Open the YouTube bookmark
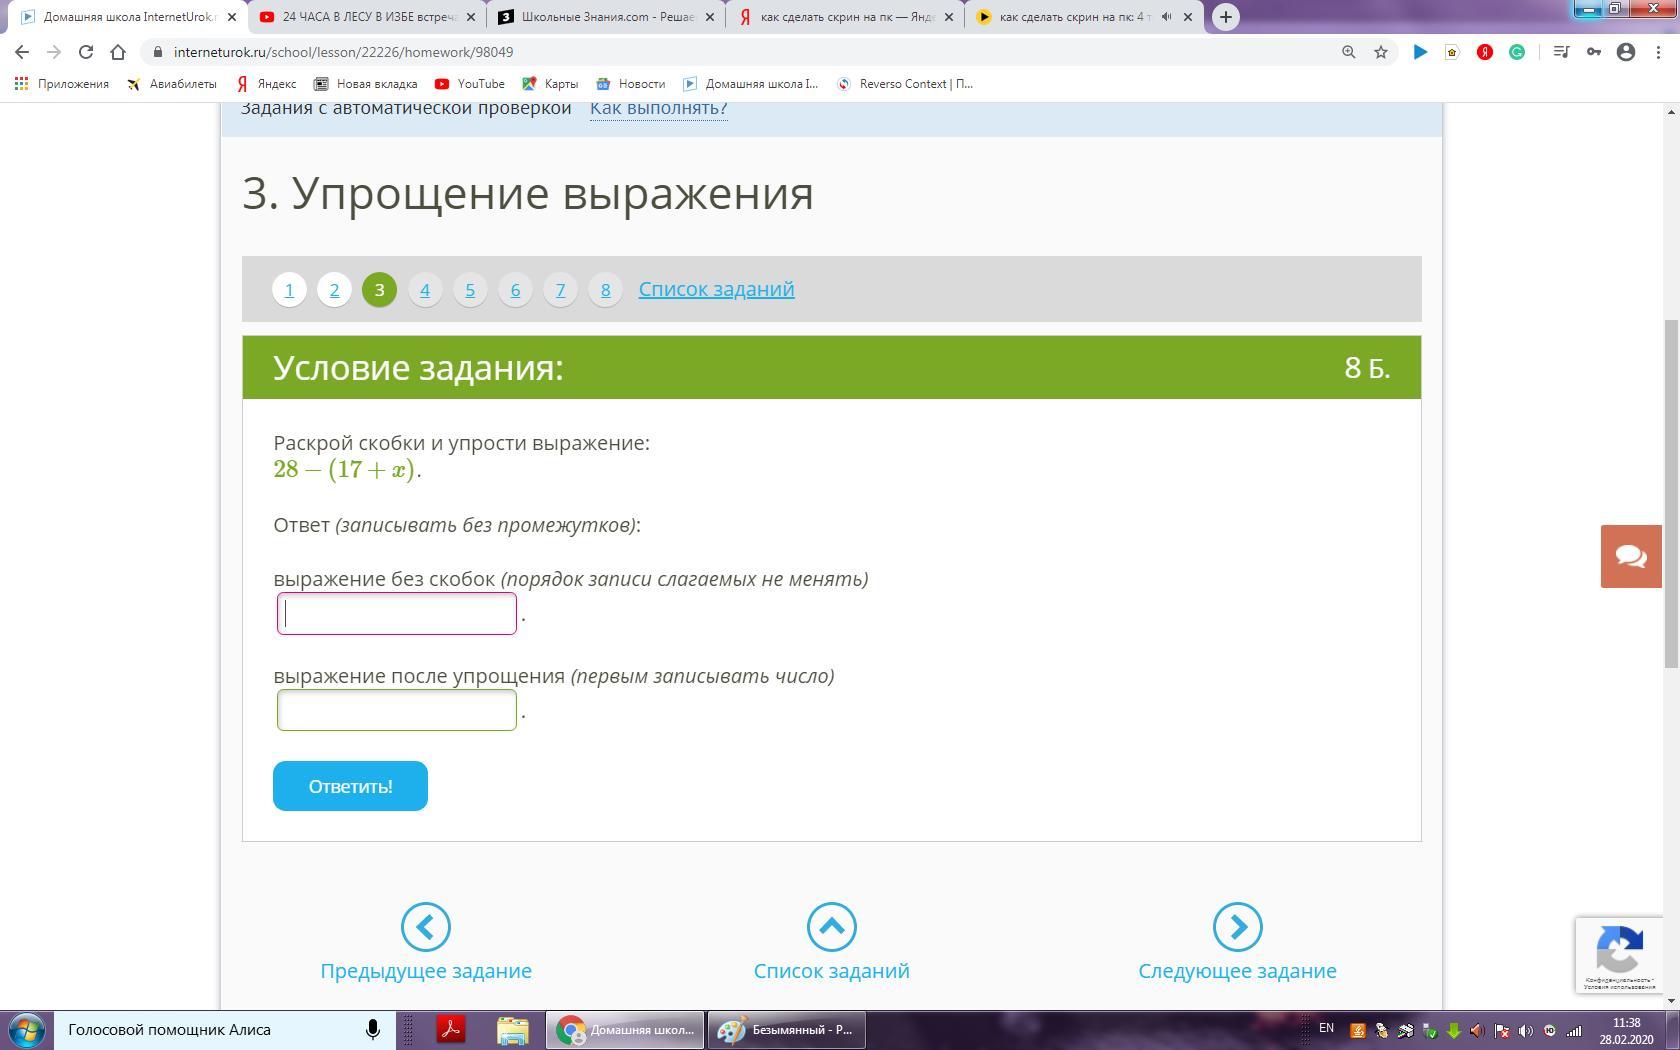Screen dimensions: 1680x1050 470,84
